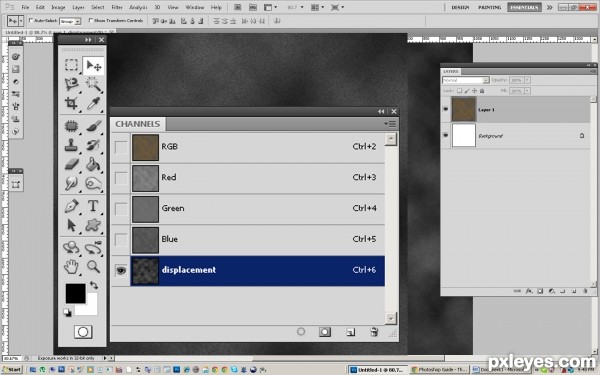The height and width of the screenshot is (375, 600).
Task: Load channel as selection icon
Action: pos(301,332)
